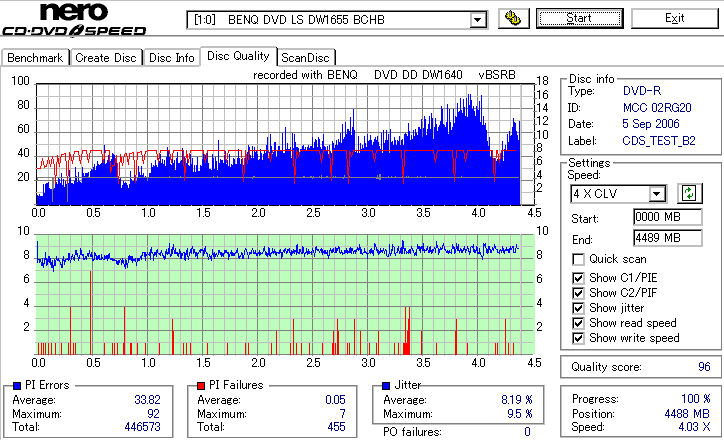Click the refresh speed list icon
This screenshot has width=724, height=441.
tap(689, 193)
